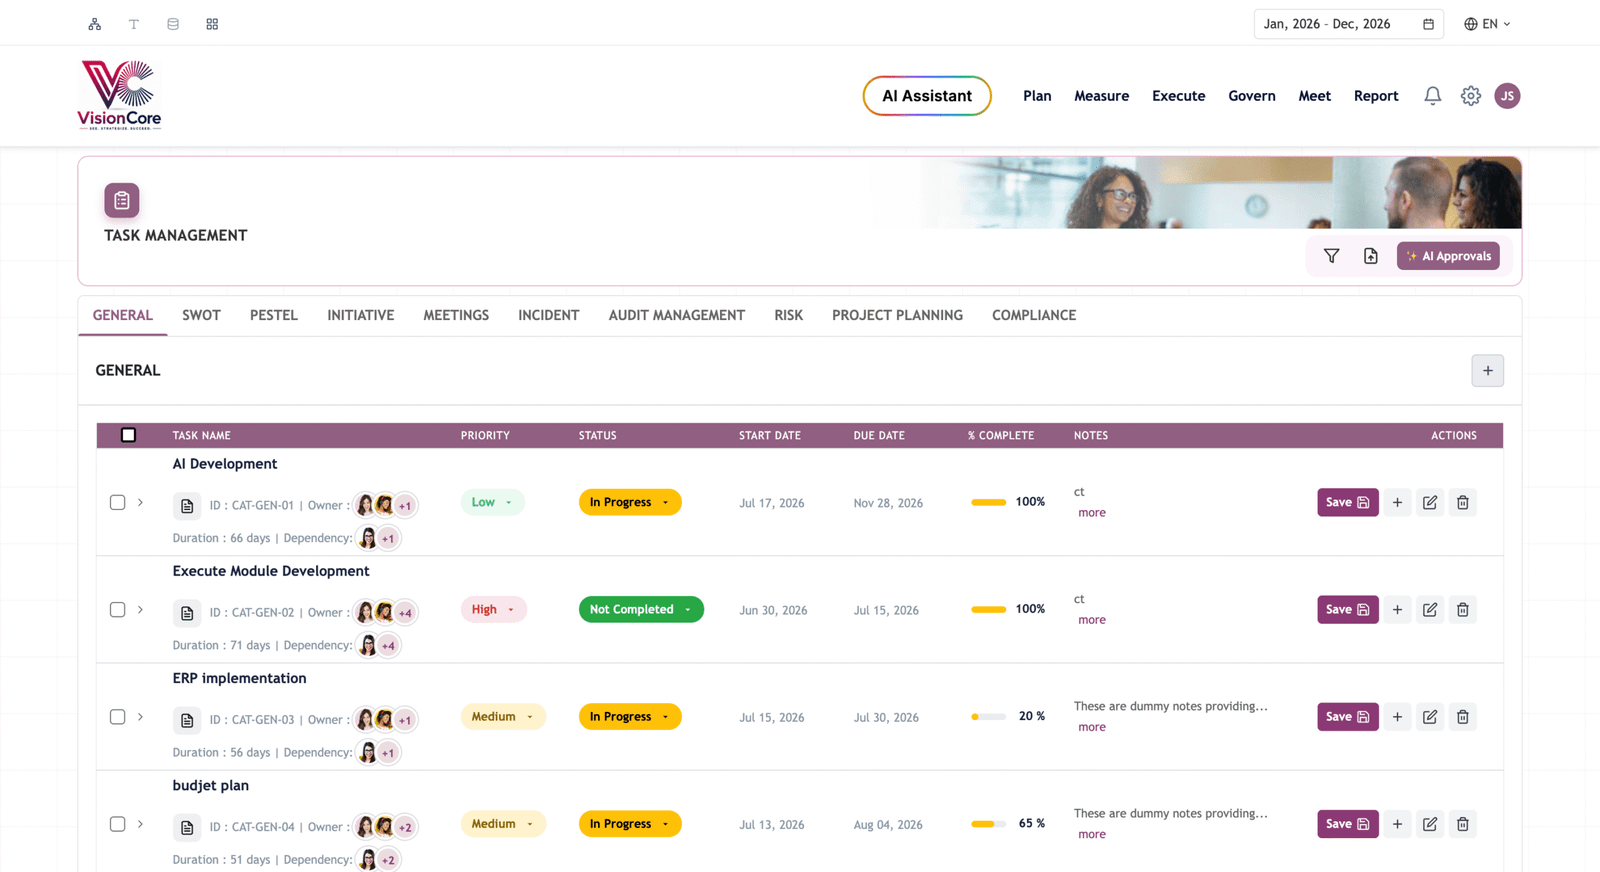Open the hierarchy tree icon in top bar
Image resolution: width=1600 pixels, height=872 pixels.
click(95, 24)
